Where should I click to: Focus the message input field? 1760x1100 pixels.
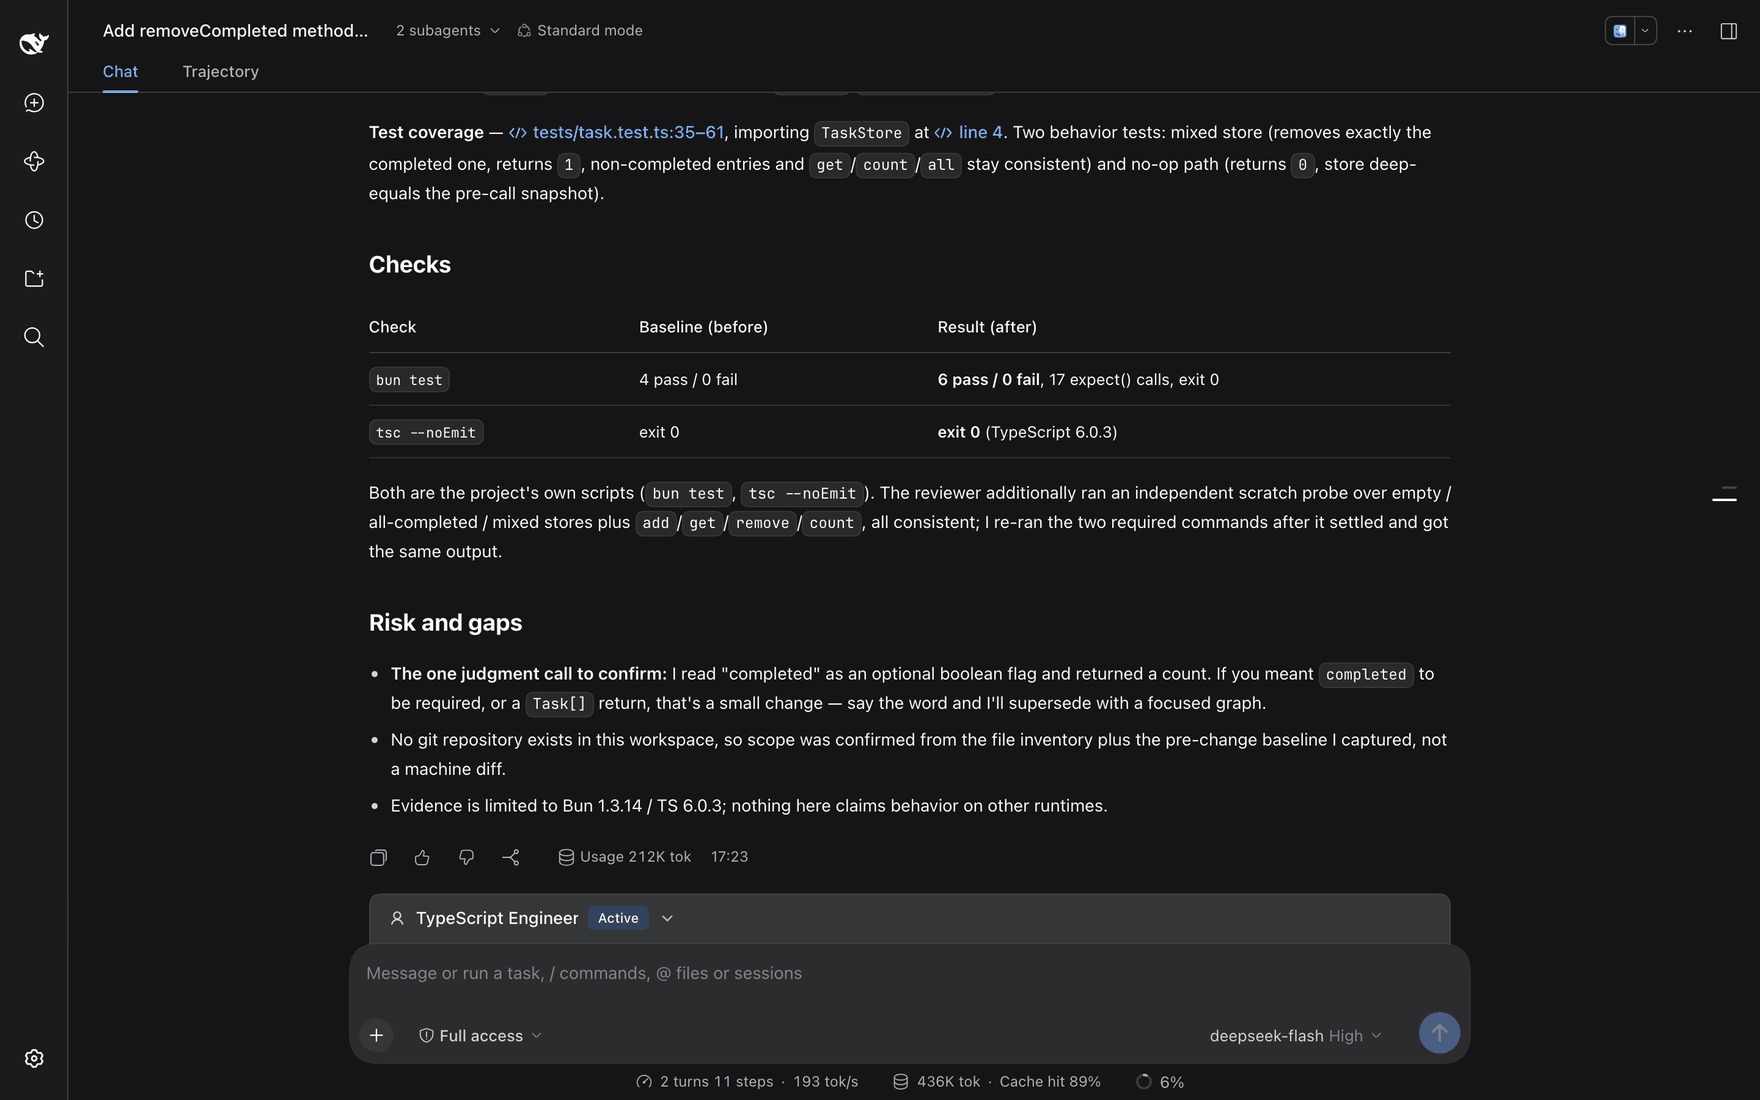coord(909,973)
